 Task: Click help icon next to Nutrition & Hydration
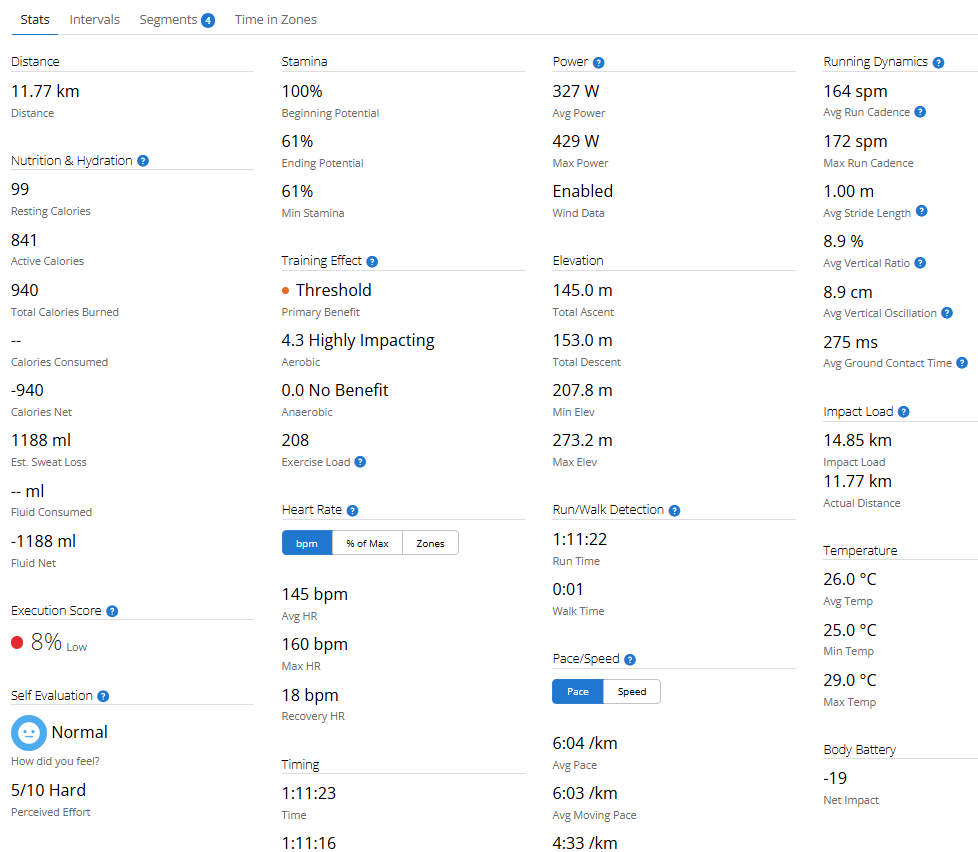[143, 161]
